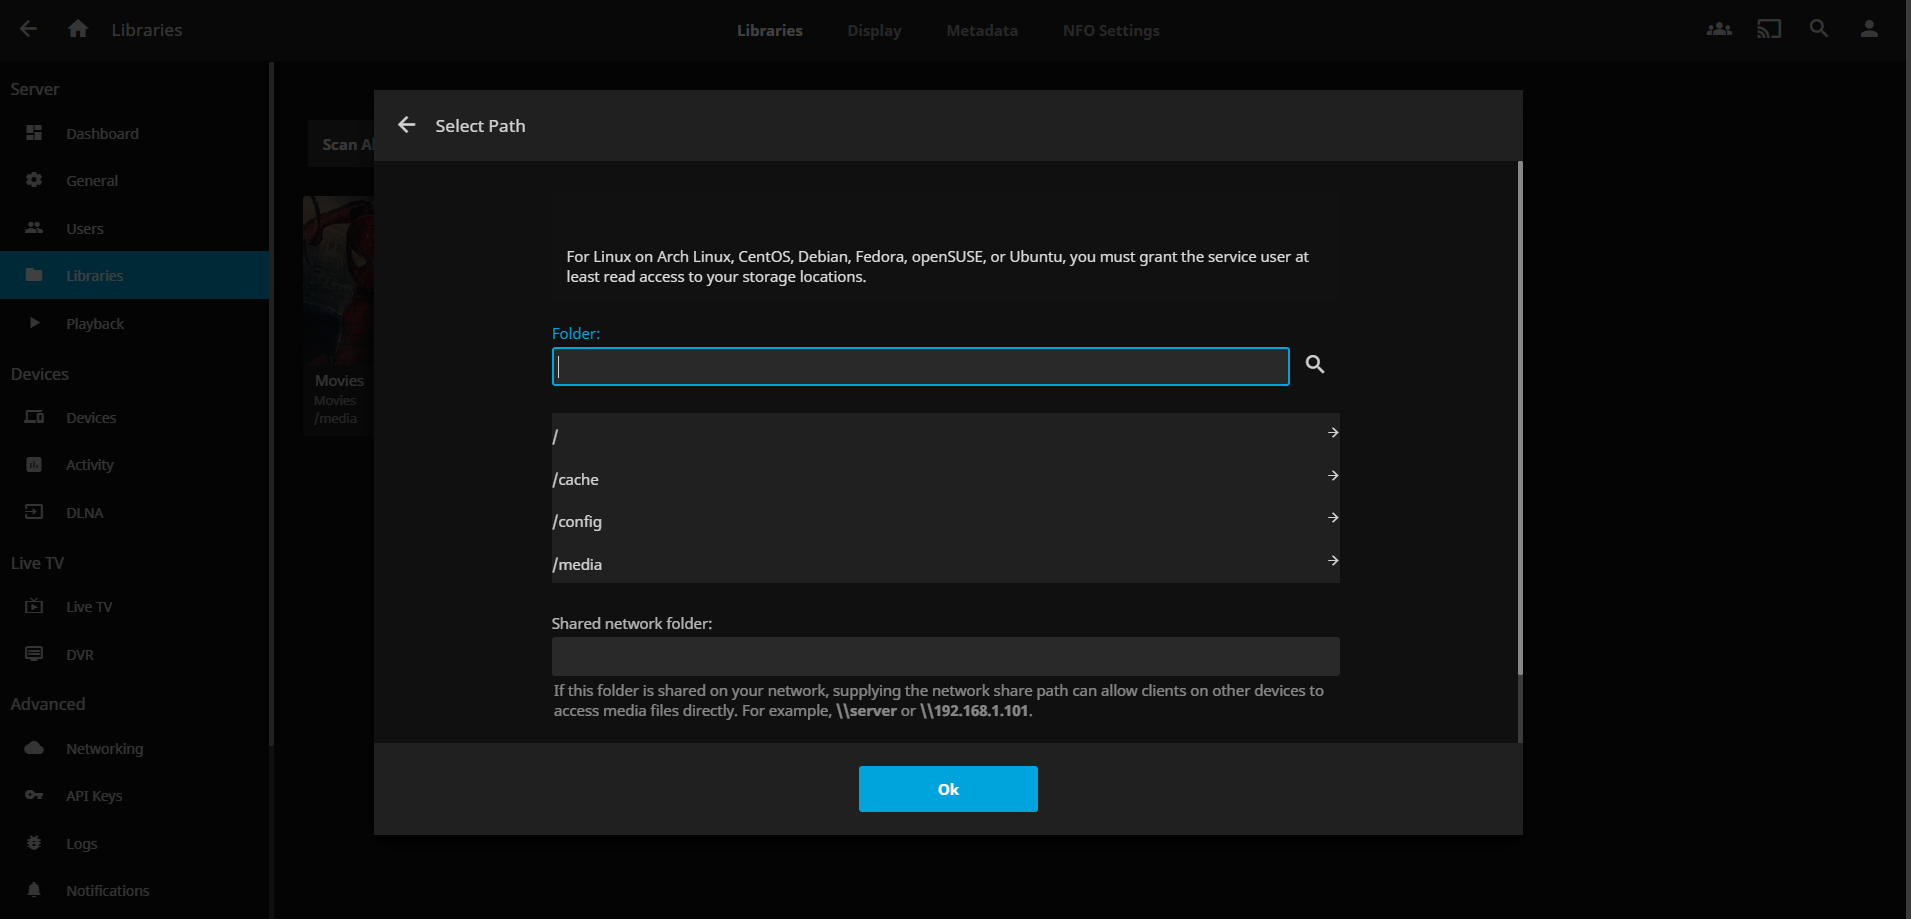Screen dimensions: 1911x919
Task: Click the top-left back navigation arrow
Action: click(x=28, y=29)
